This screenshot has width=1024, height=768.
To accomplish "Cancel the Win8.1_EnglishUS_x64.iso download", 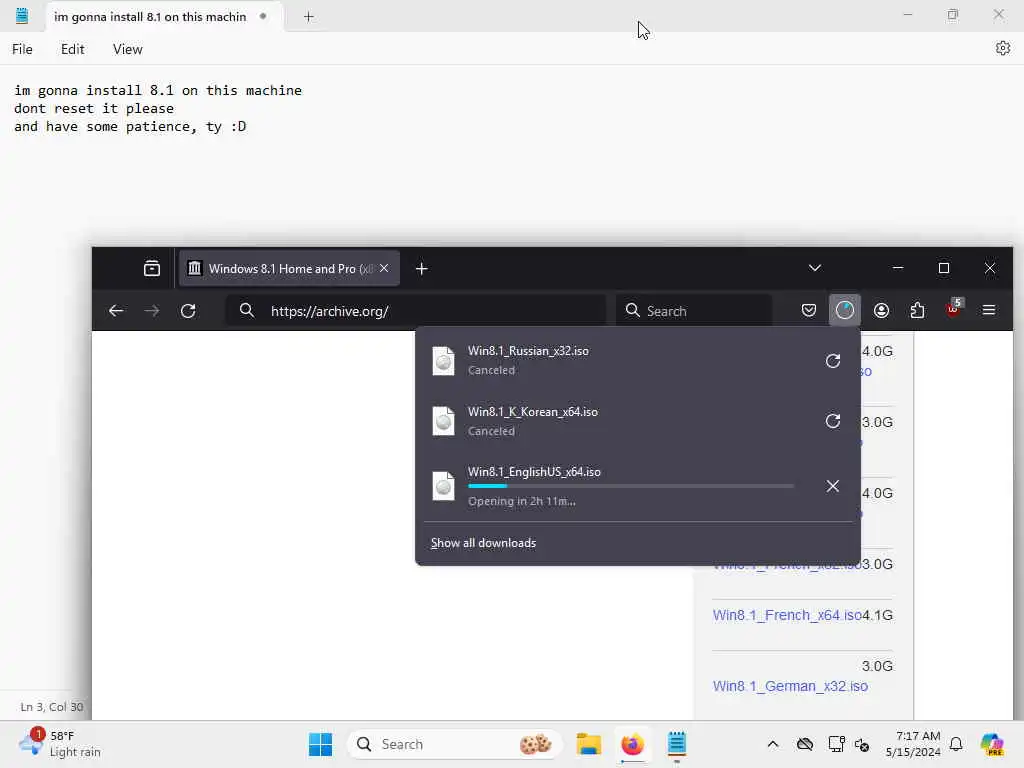I will 832,486.
